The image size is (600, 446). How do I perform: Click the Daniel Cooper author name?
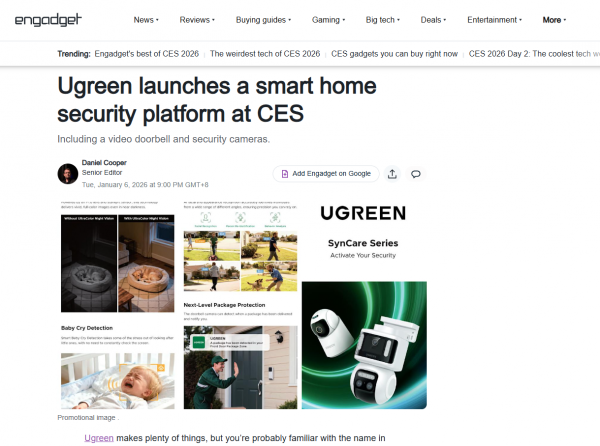tap(104, 163)
